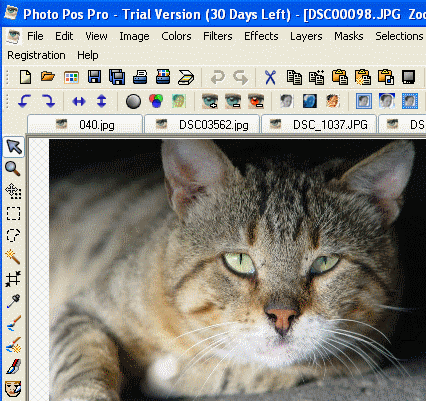Switch to the DSC03562.jpg tab
Screen dimensions: 426x401
[x=202, y=124]
